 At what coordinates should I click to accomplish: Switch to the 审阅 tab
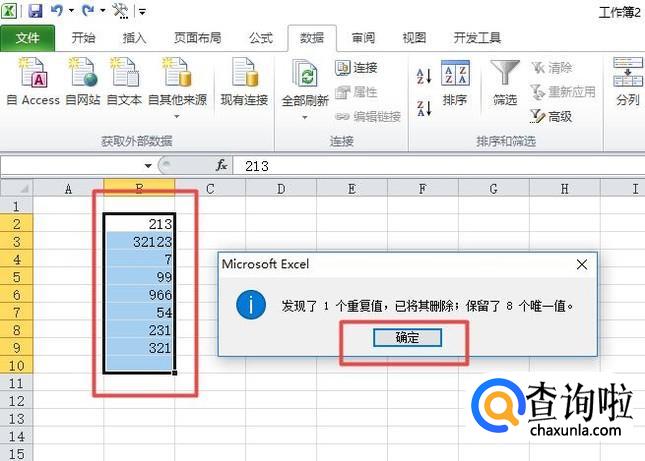363,38
